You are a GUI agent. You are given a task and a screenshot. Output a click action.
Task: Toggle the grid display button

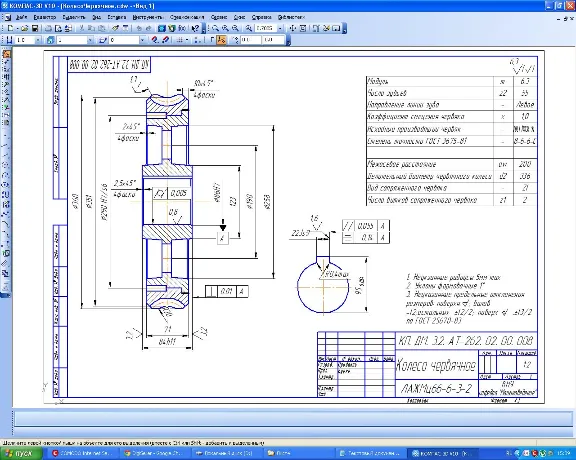(180, 40)
